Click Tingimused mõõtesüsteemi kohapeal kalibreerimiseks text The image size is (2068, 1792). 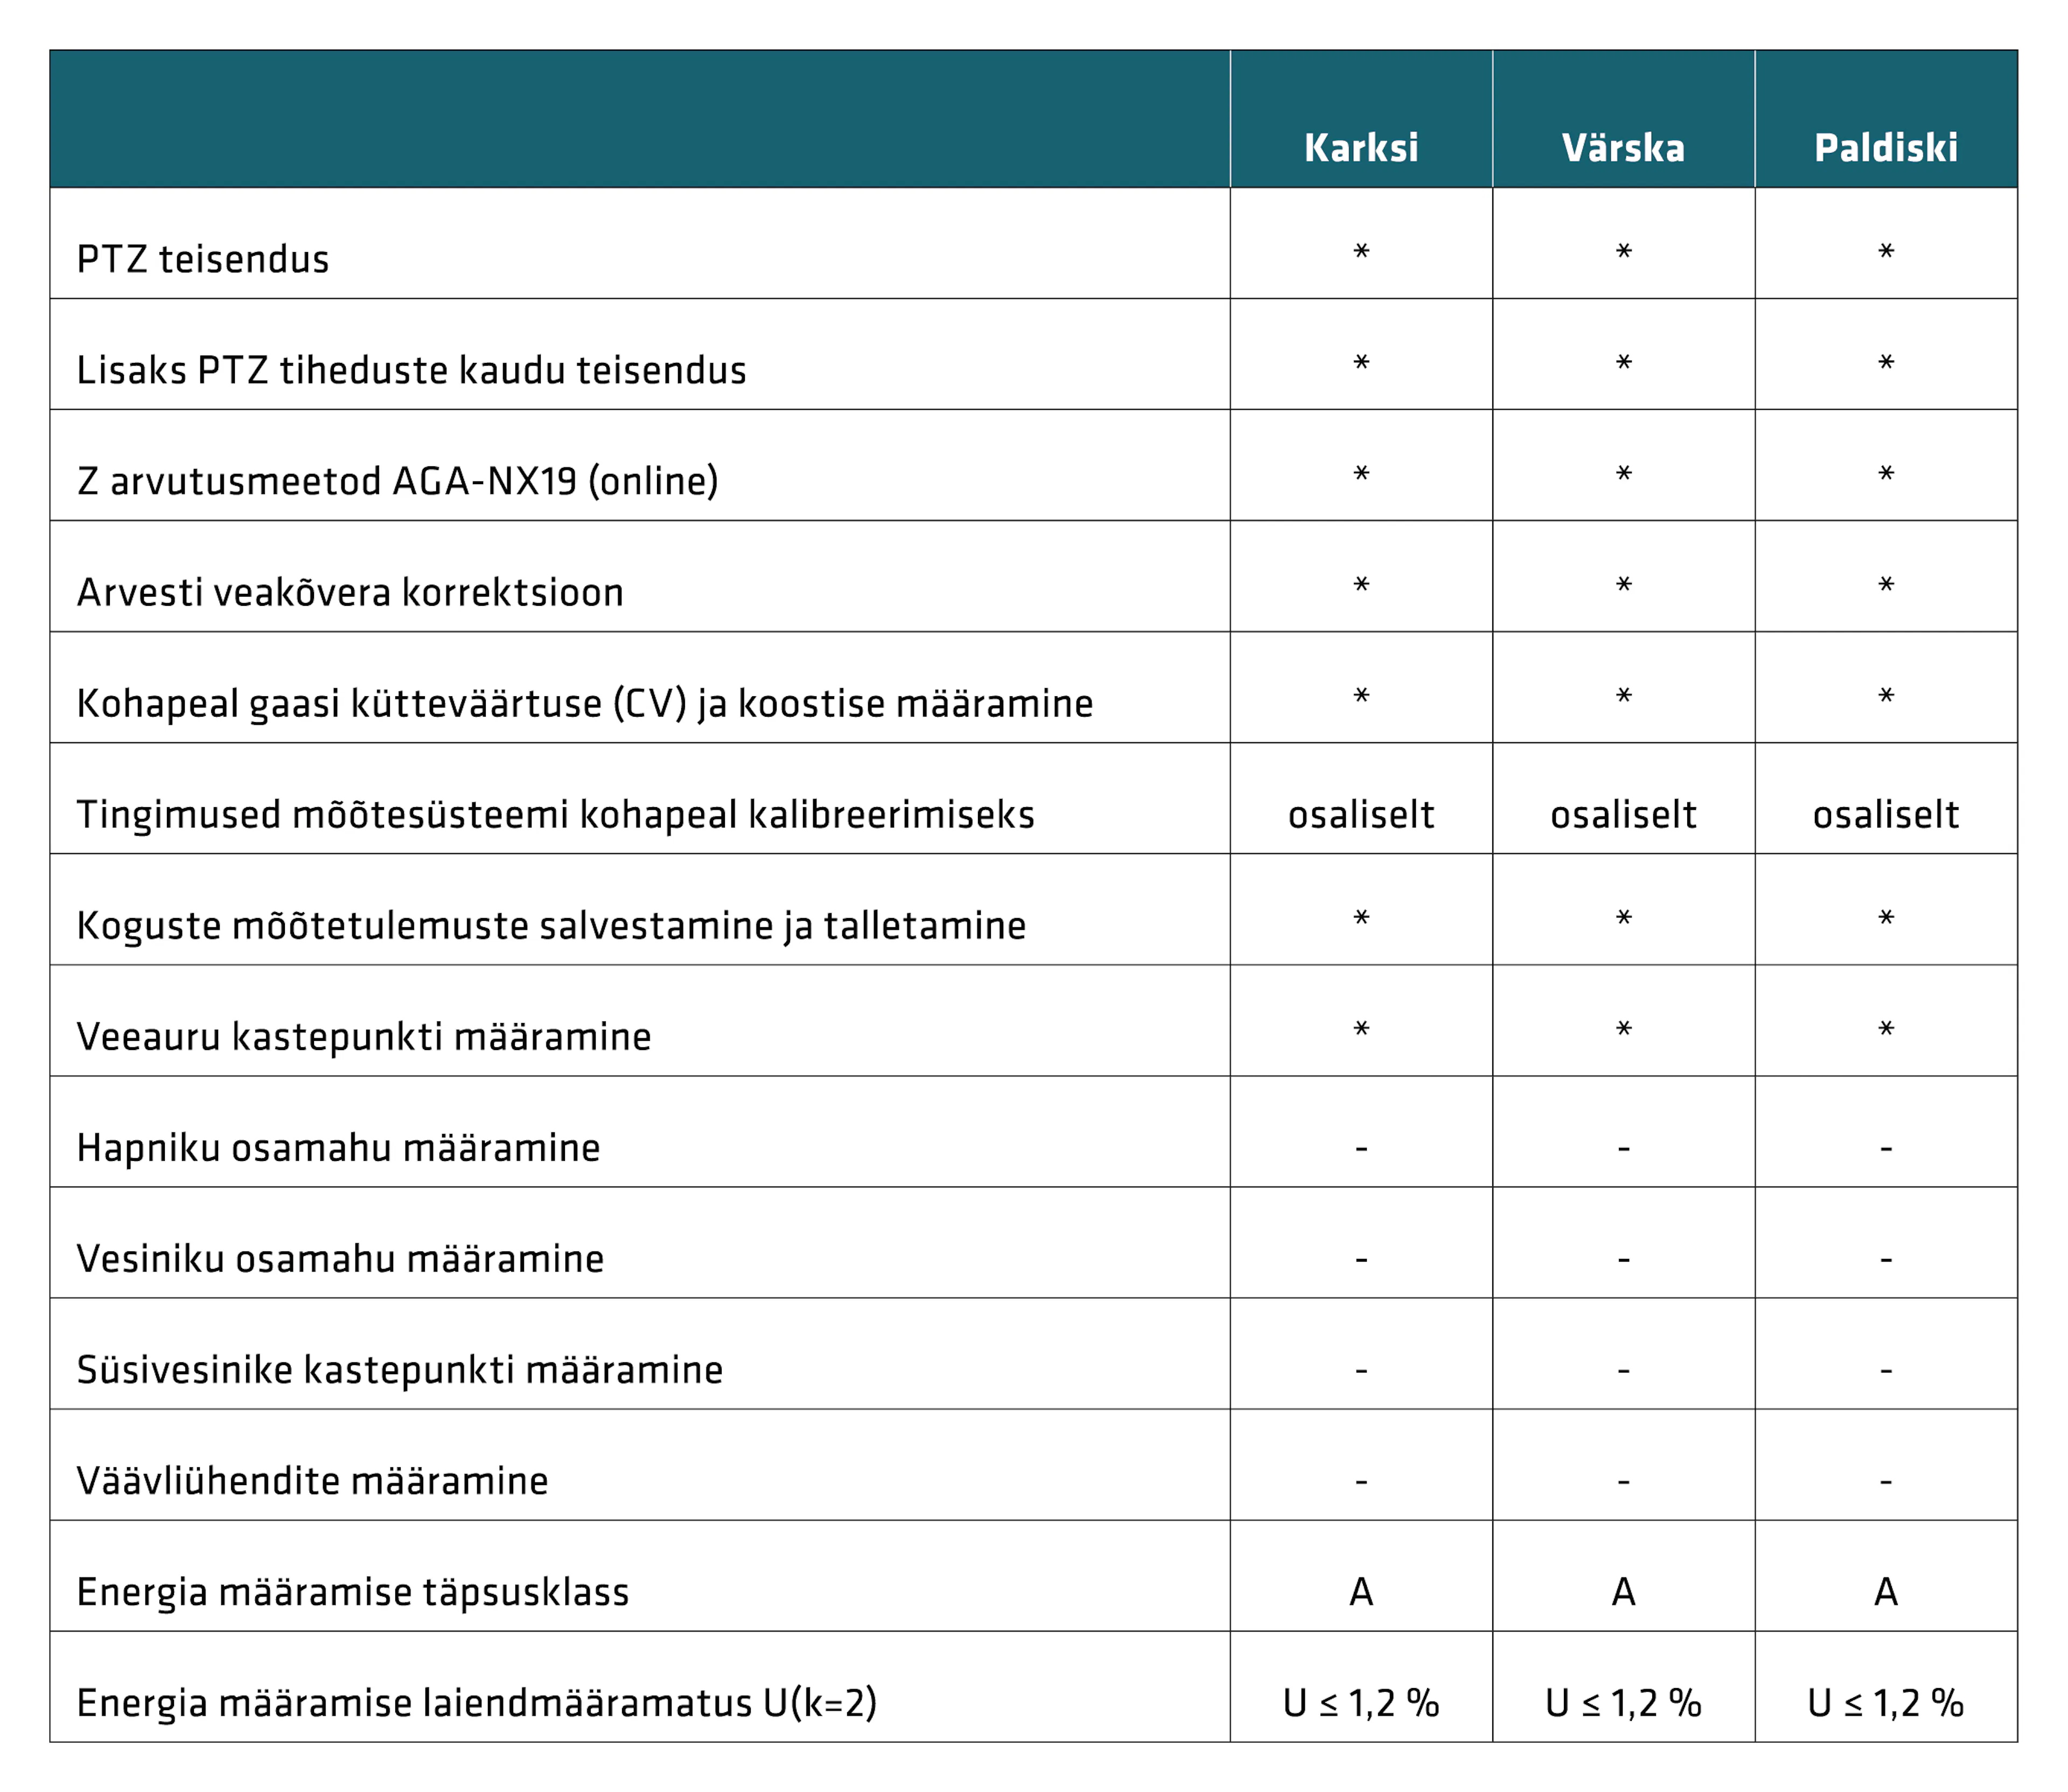(x=555, y=814)
